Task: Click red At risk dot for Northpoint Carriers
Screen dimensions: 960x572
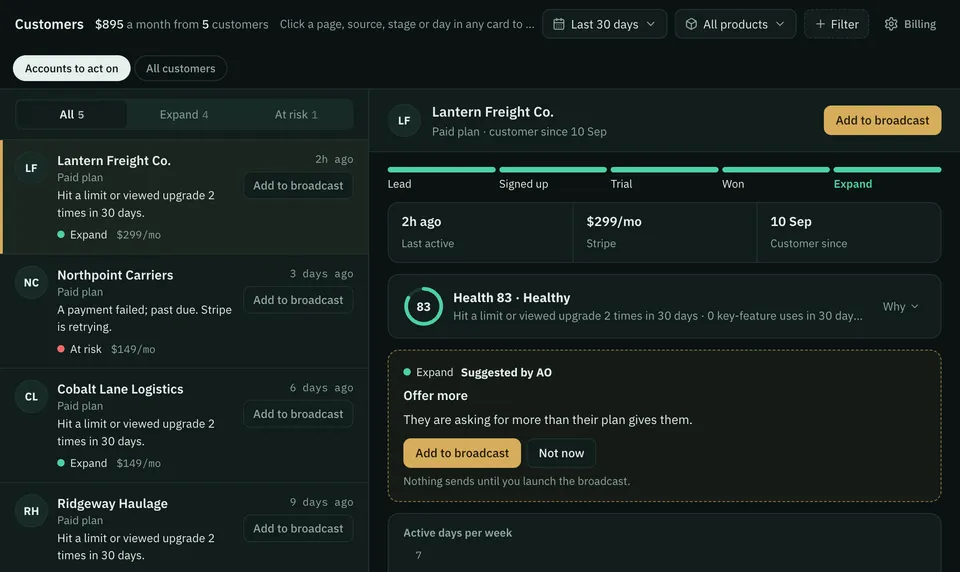Action: 61,348
